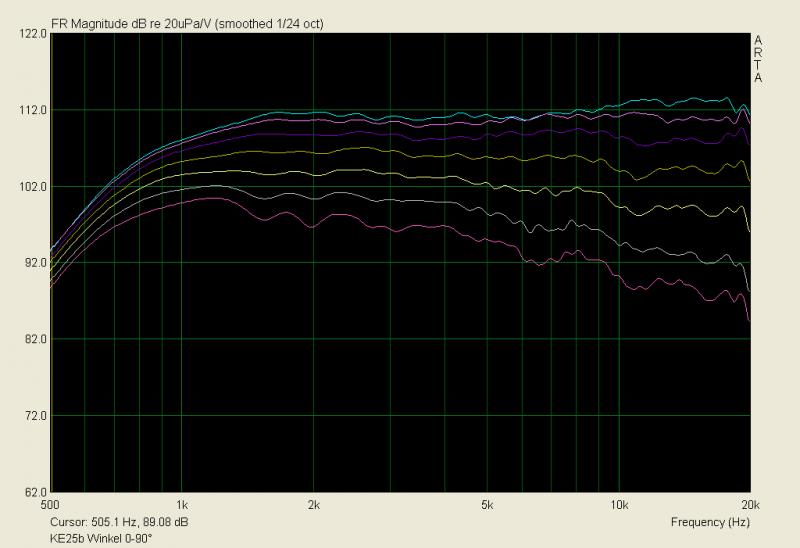The width and height of the screenshot is (800, 548).
Task: Select the 112.0 dB axis label
Action: pos(33,110)
